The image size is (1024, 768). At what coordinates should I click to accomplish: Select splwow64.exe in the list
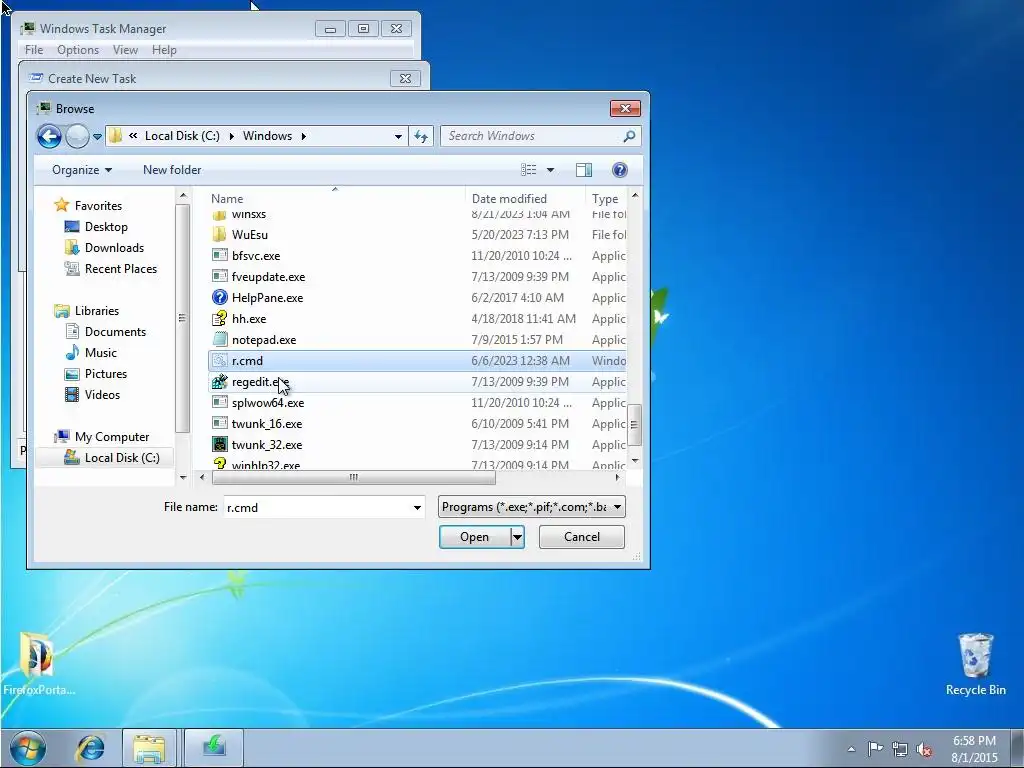click(268, 403)
